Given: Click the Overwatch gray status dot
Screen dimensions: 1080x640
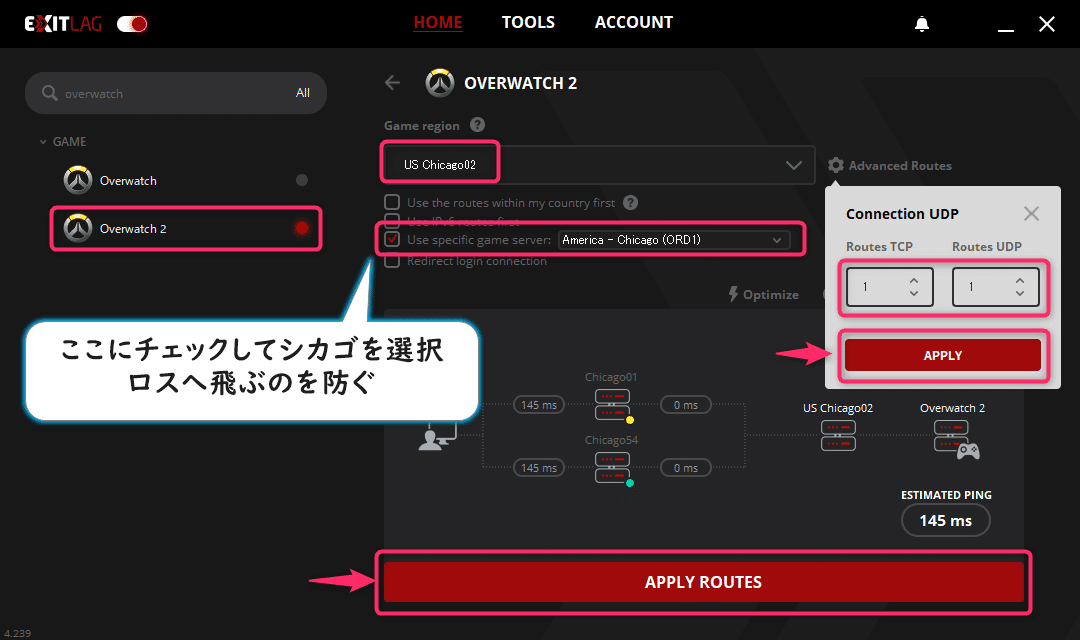Looking at the screenshot, I should (302, 180).
